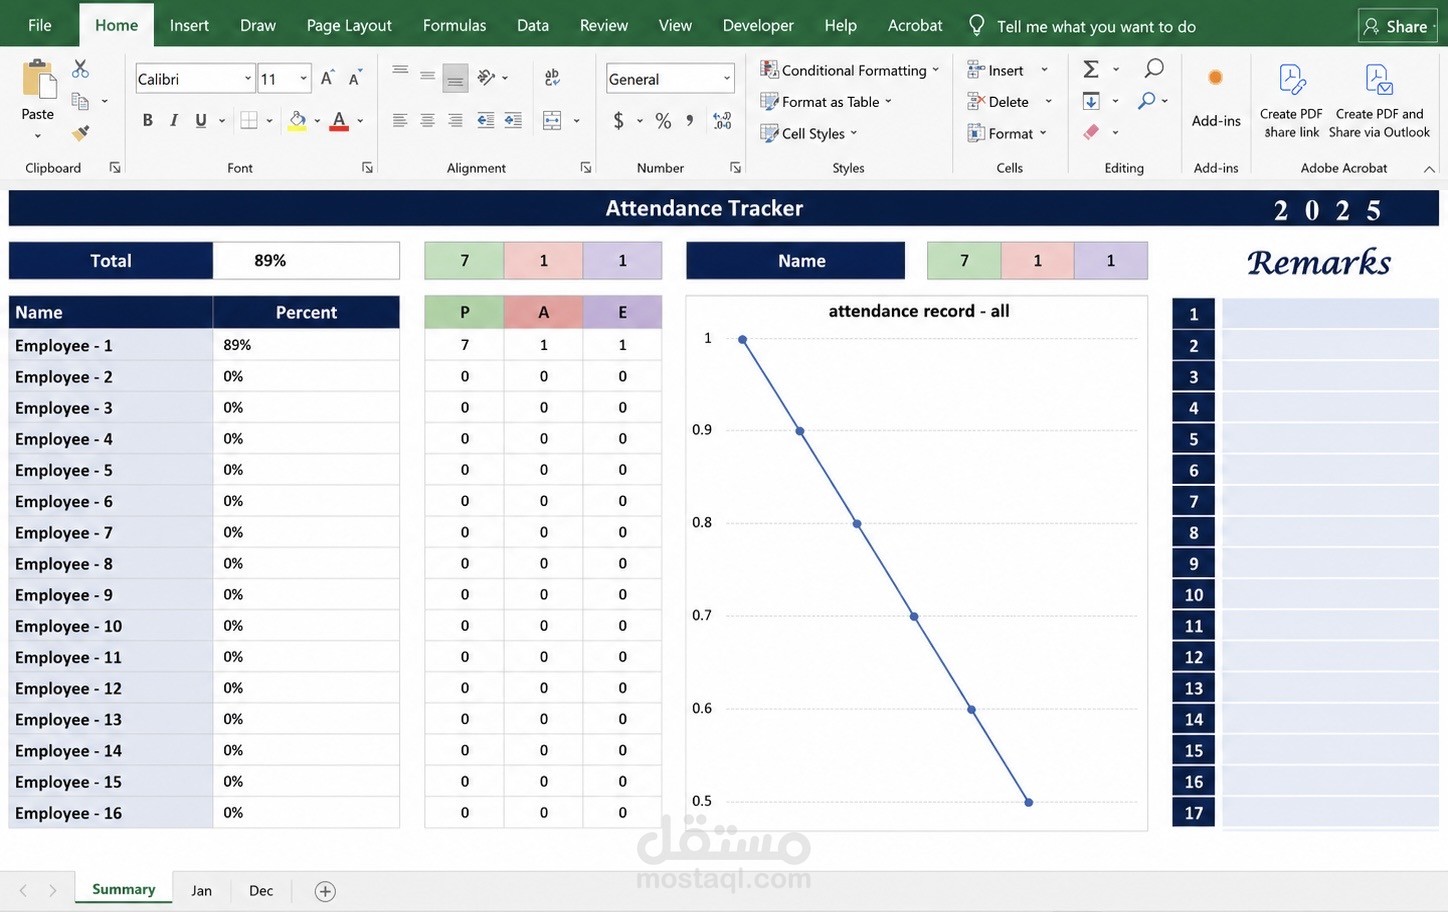The image size is (1448, 912).
Task: Open the Jan sheet tab
Action: click(x=202, y=890)
